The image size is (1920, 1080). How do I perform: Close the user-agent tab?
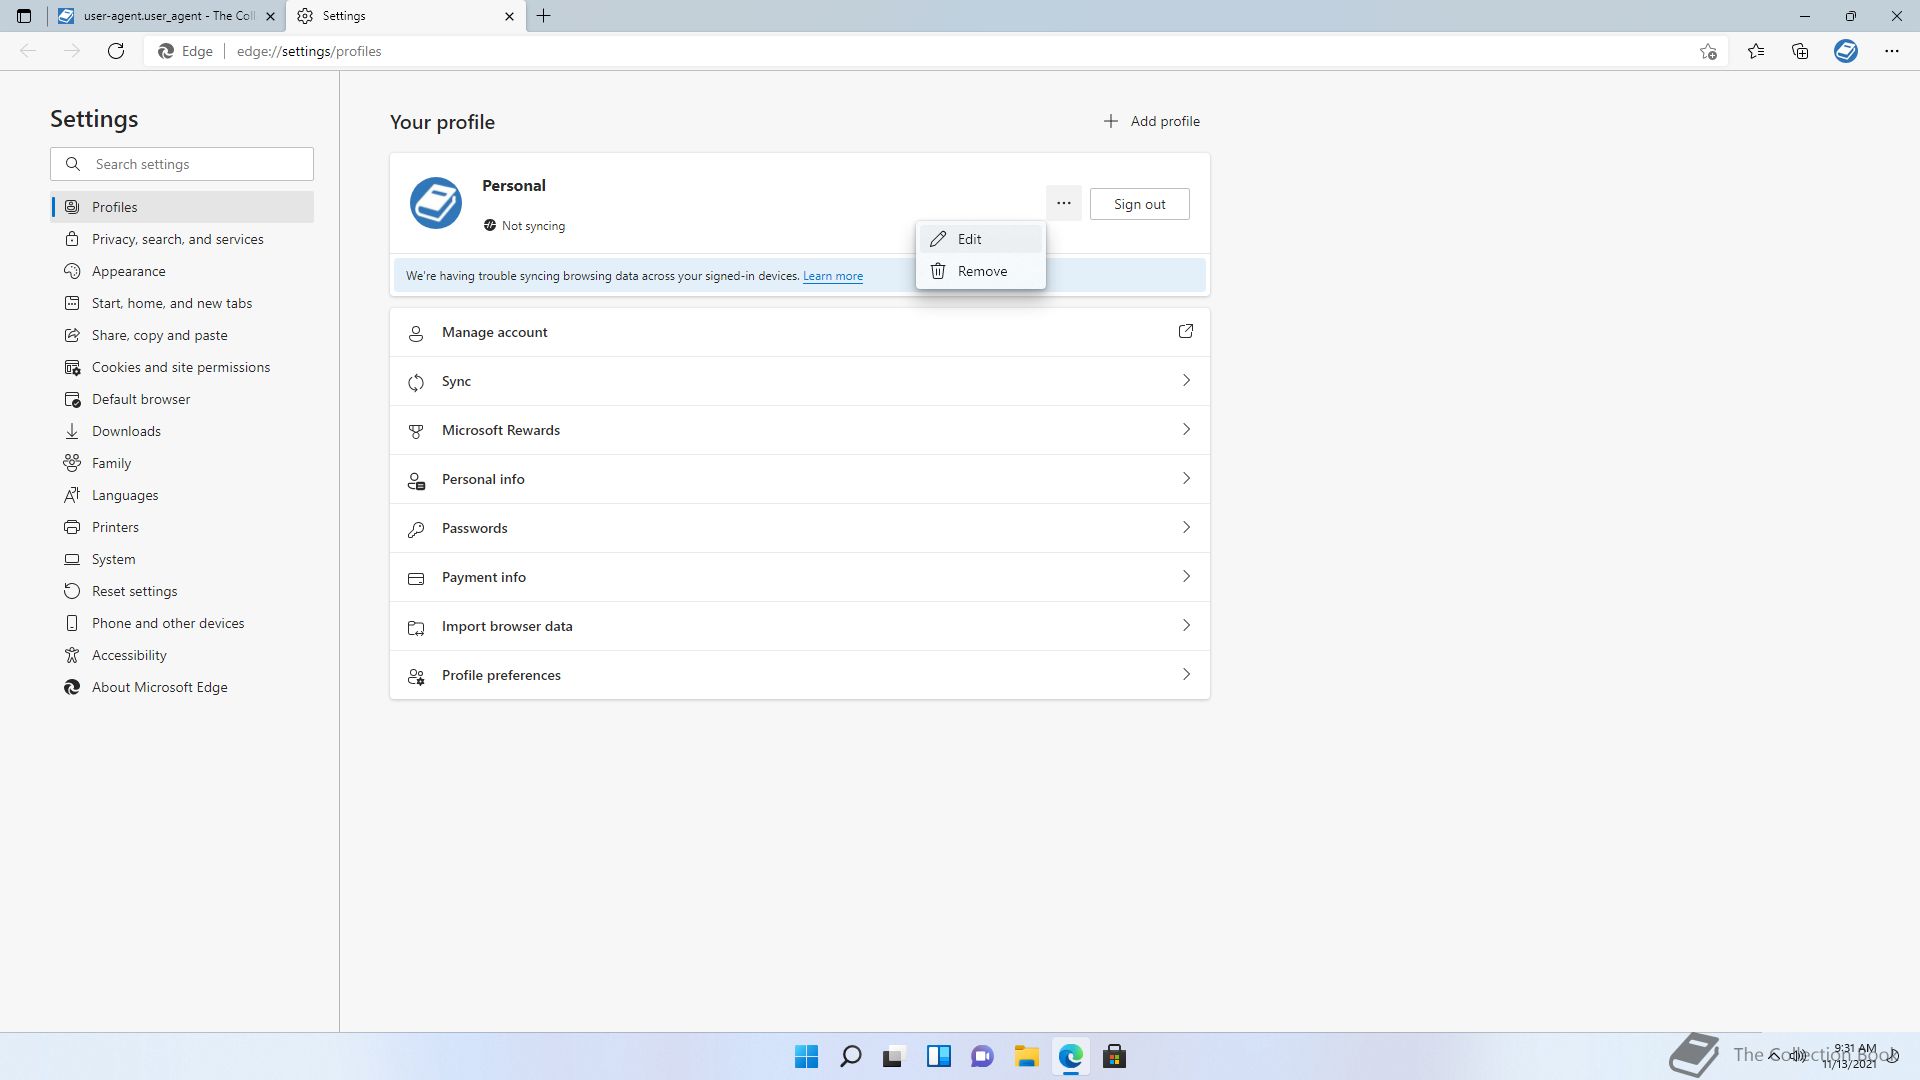(x=270, y=16)
